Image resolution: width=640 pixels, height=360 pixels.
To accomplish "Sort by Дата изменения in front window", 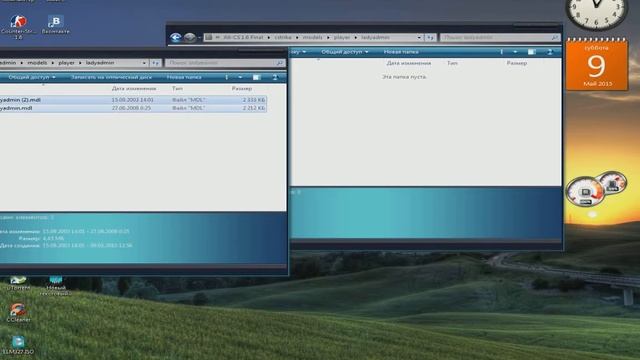I will [x=133, y=89].
